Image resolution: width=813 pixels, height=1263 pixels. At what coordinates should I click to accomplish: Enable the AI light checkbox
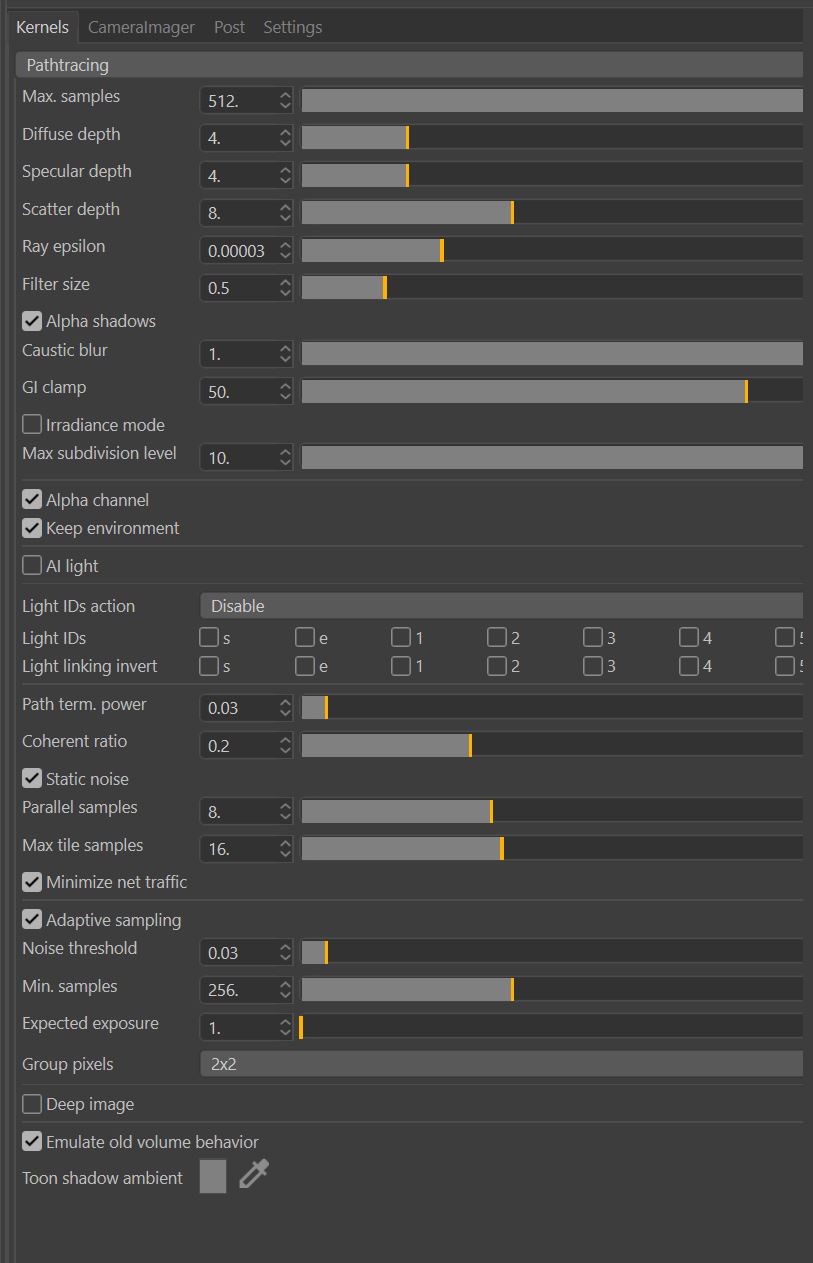[x=33, y=566]
